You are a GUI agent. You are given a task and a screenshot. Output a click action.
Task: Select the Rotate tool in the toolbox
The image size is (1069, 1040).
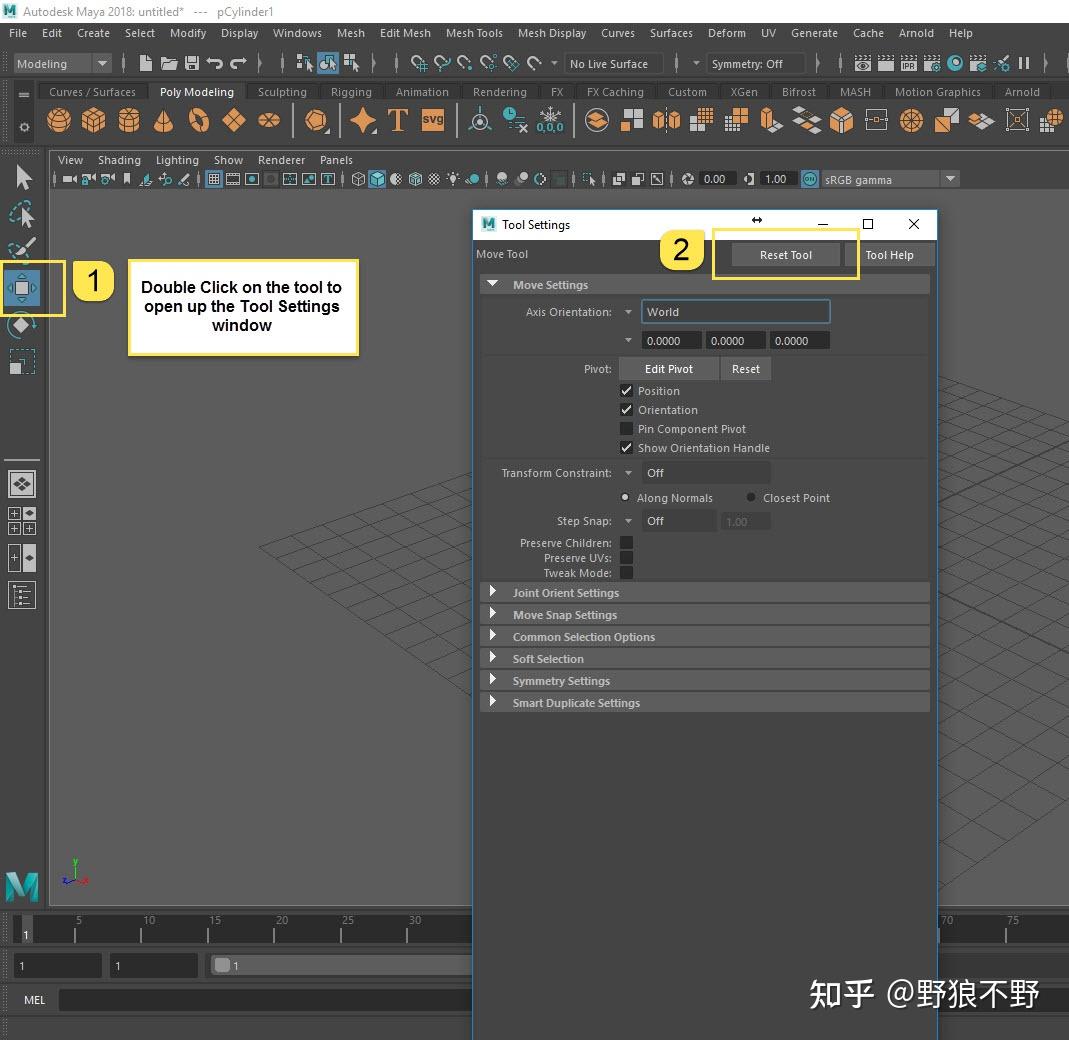[x=22, y=325]
